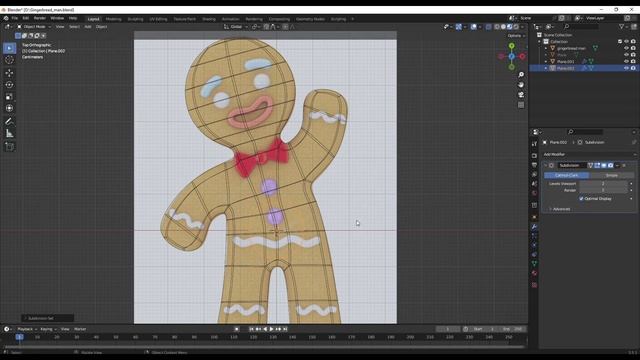Toggle camera view icon
This screenshot has width=640, height=360.
[x=521, y=95]
